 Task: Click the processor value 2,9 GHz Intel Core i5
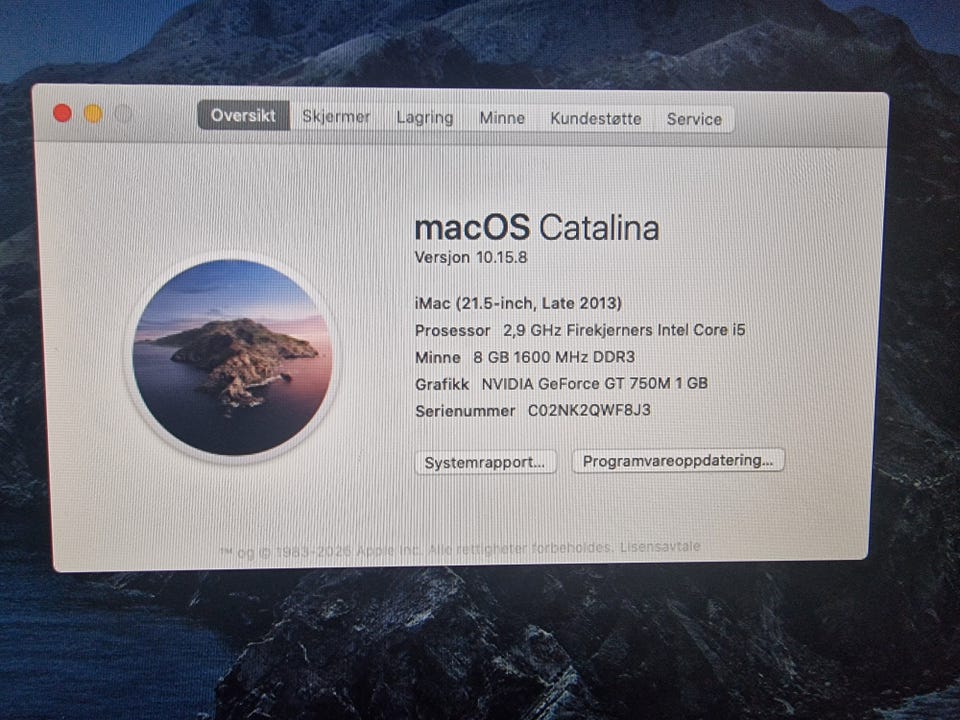[624, 330]
